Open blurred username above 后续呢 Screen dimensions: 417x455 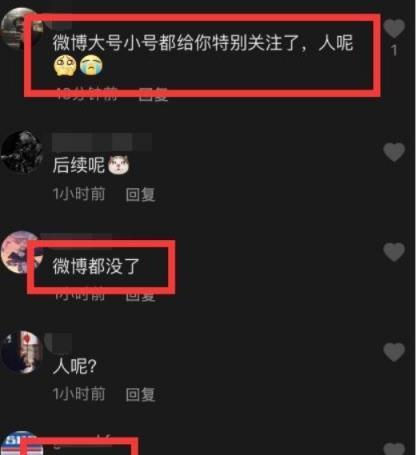tap(102, 142)
